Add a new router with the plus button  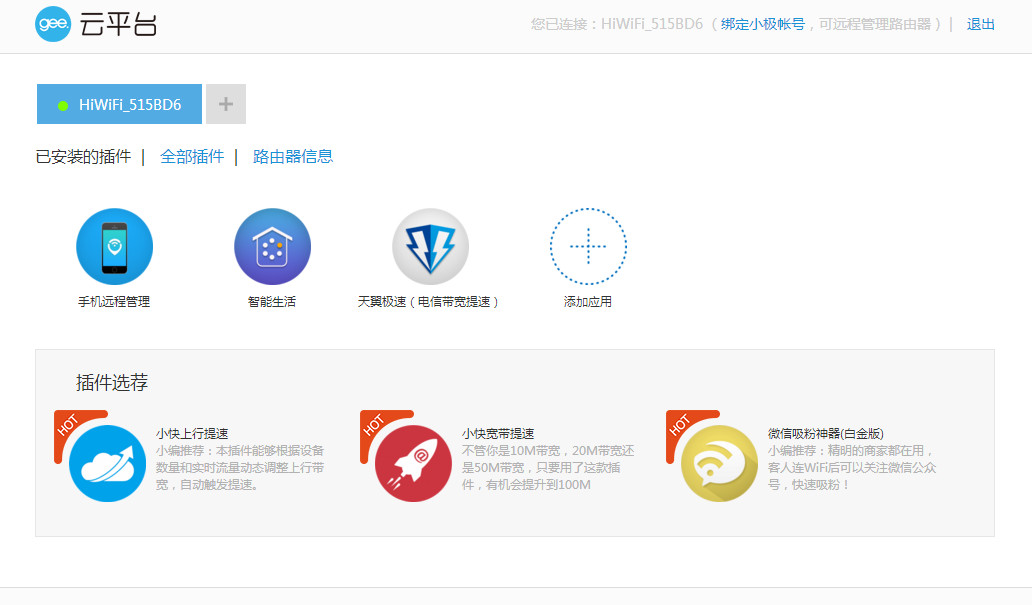click(226, 104)
